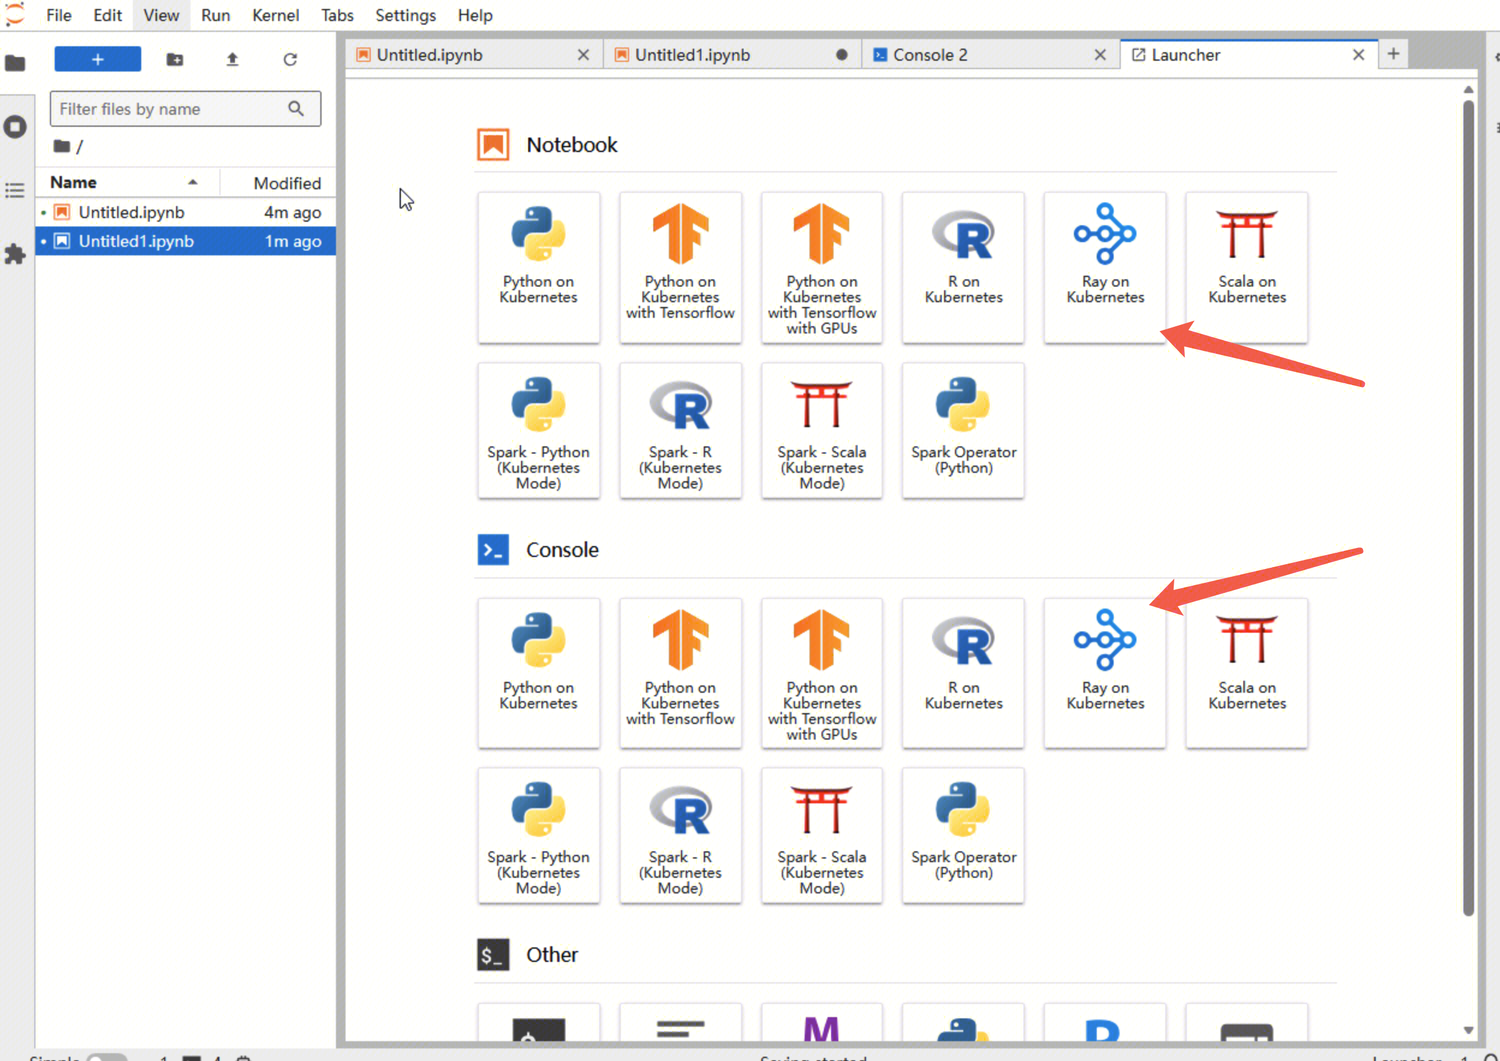This screenshot has height=1061, width=1500.
Task: Launch Ray on Kubernetes console
Action: (1105, 673)
